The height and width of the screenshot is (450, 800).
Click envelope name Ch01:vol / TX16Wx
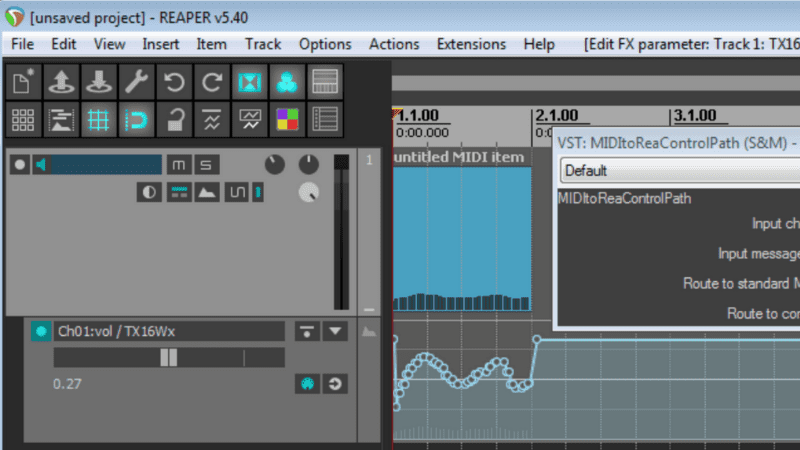tap(116, 332)
